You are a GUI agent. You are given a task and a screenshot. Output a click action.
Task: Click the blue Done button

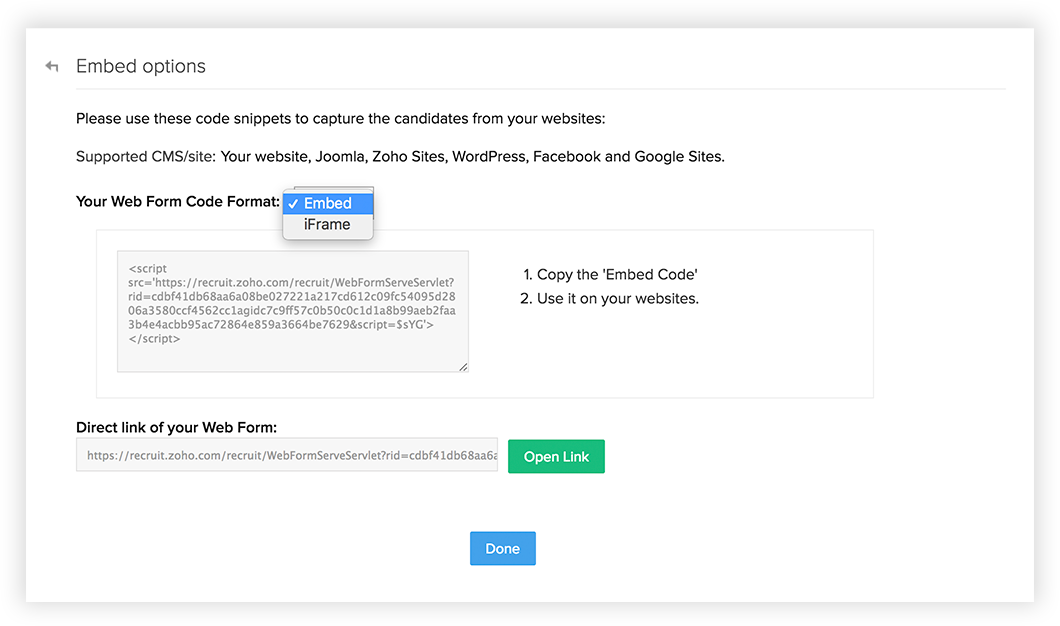pyautogui.click(x=502, y=549)
